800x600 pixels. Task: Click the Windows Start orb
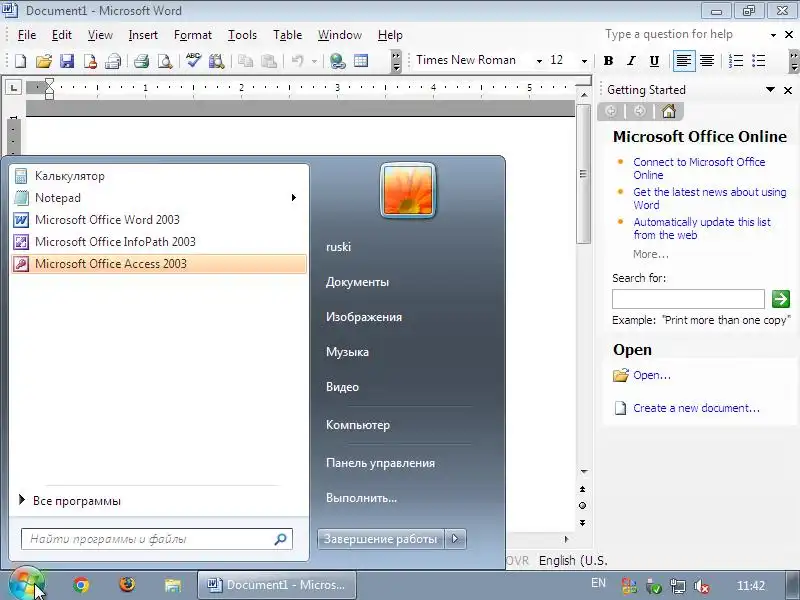[27, 585]
